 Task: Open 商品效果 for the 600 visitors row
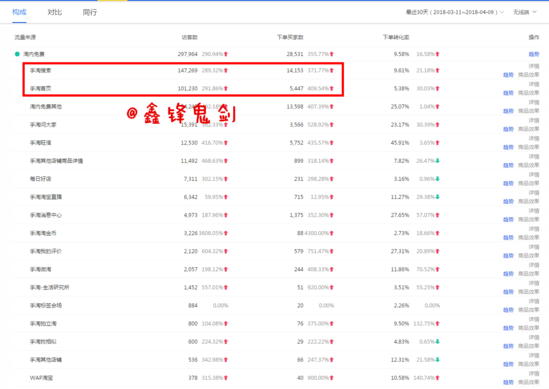click(529, 346)
